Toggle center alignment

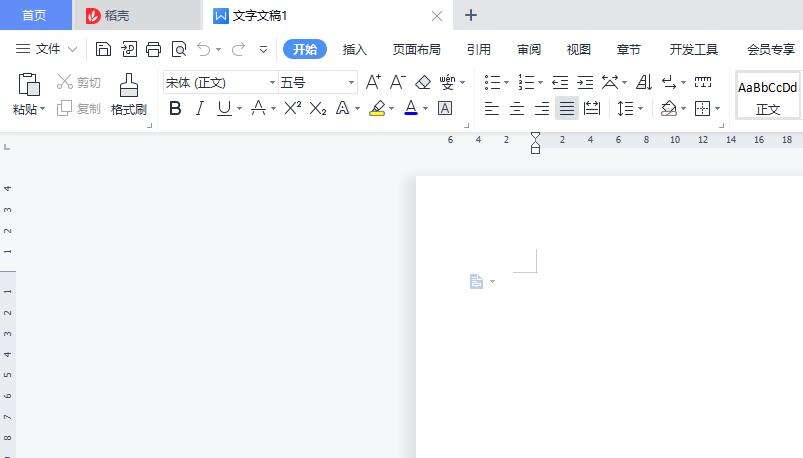tap(517, 108)
